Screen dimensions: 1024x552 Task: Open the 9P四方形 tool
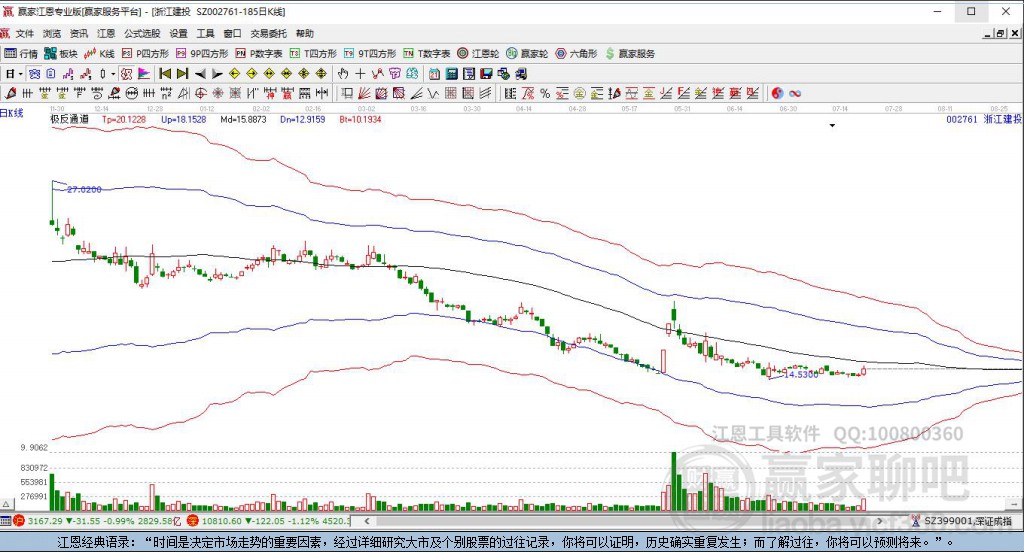(x=202, y=54)
